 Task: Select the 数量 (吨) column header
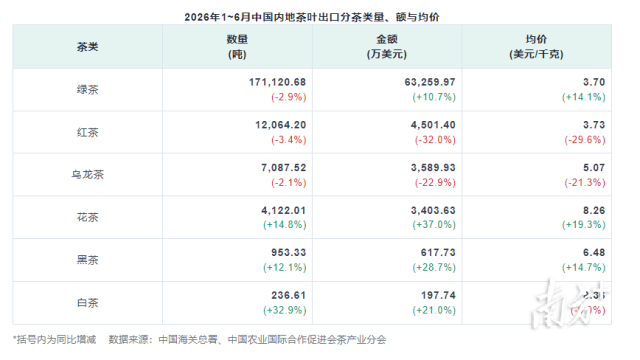(x=237, y=47)
